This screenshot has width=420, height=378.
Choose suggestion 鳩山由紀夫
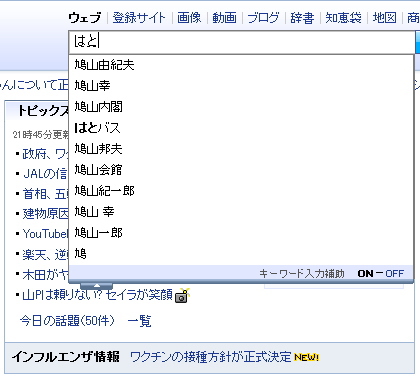(241, 65)
